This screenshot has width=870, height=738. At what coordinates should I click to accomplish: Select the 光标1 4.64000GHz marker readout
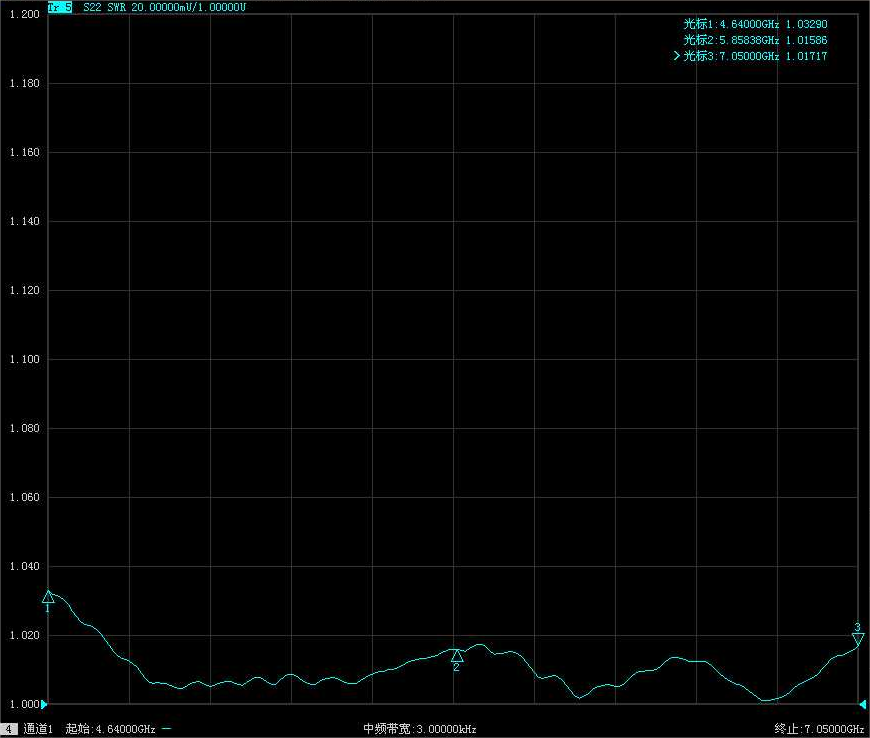pyautogui.click(x=755, y=24)
